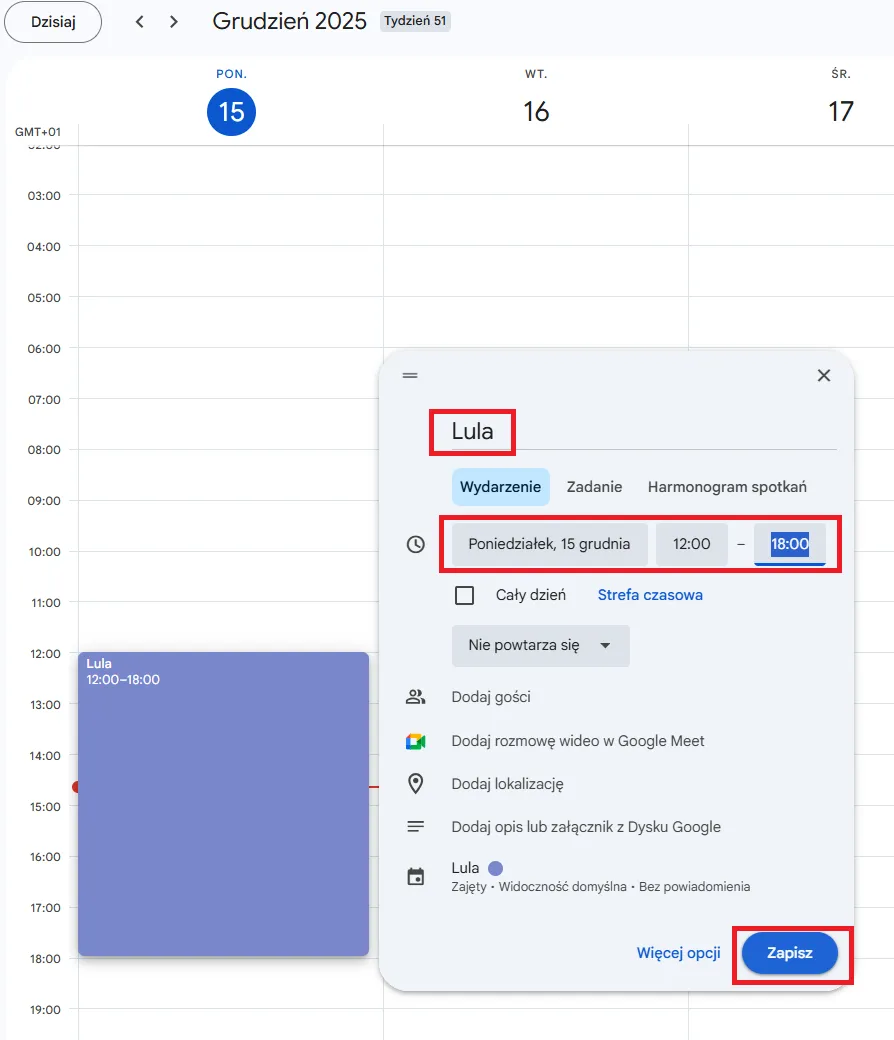Open 'Więcej opcji' link
894x1040 pixels.
[x=678, y=953]
